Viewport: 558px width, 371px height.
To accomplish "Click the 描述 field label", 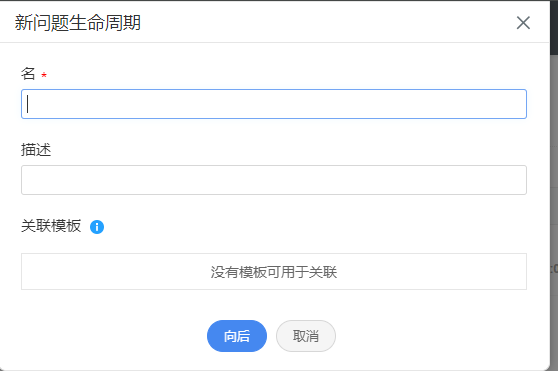I will click(36, 150).
